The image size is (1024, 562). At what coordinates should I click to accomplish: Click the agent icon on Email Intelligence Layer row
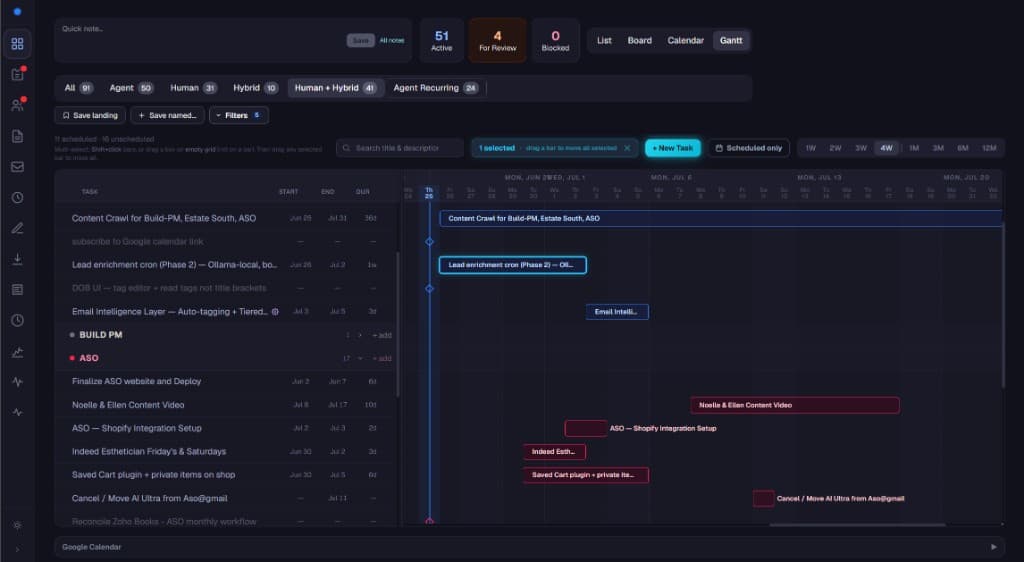pos(275,312)
